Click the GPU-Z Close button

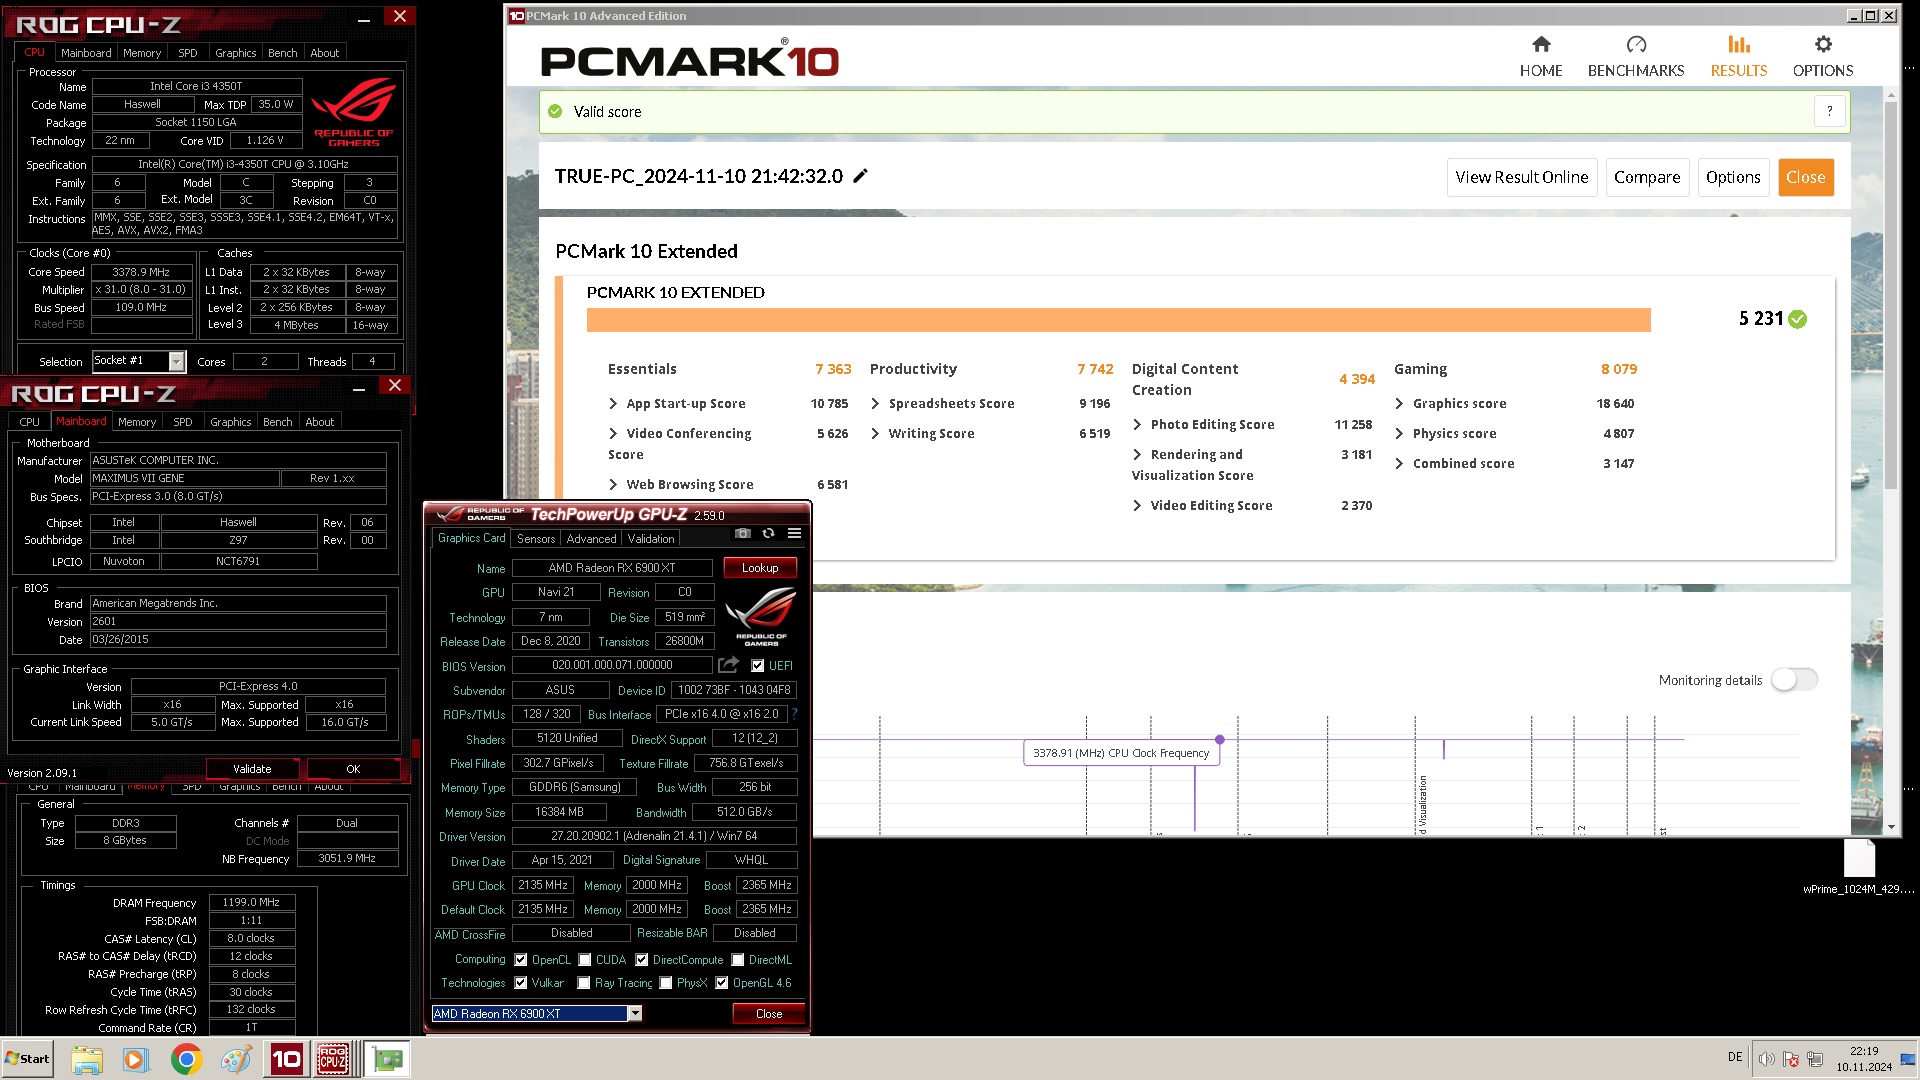768,1014
